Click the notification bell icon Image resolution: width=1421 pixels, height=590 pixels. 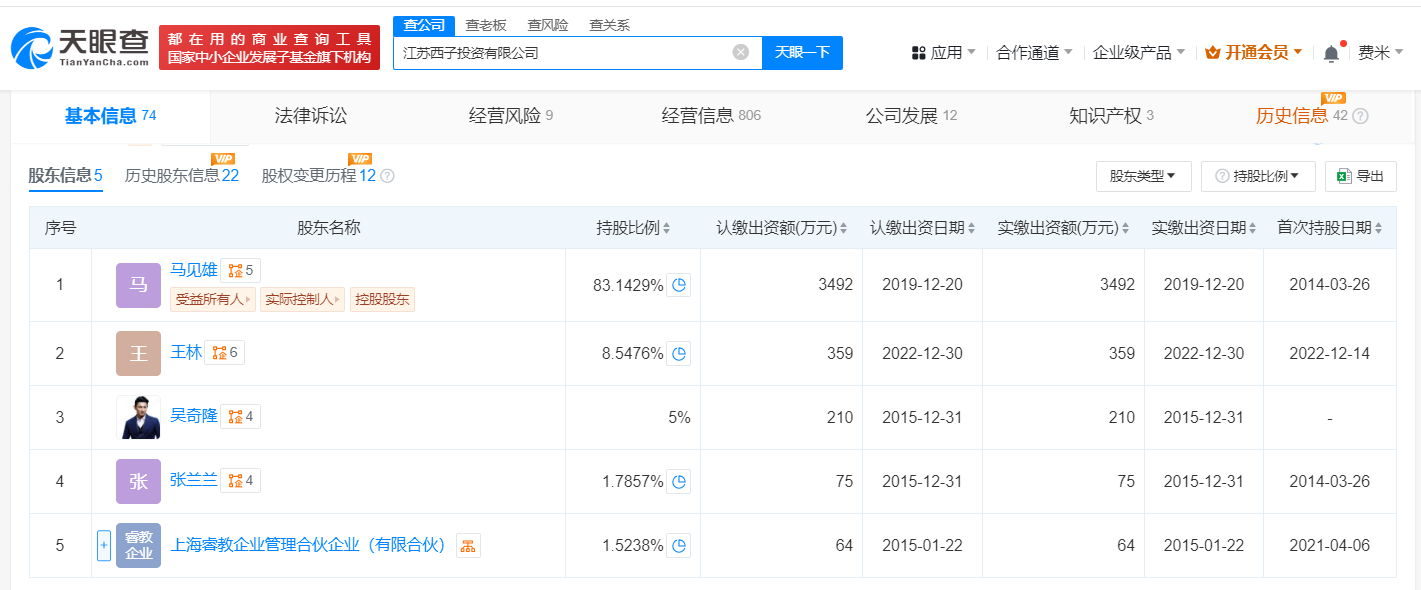(1330, 53)
